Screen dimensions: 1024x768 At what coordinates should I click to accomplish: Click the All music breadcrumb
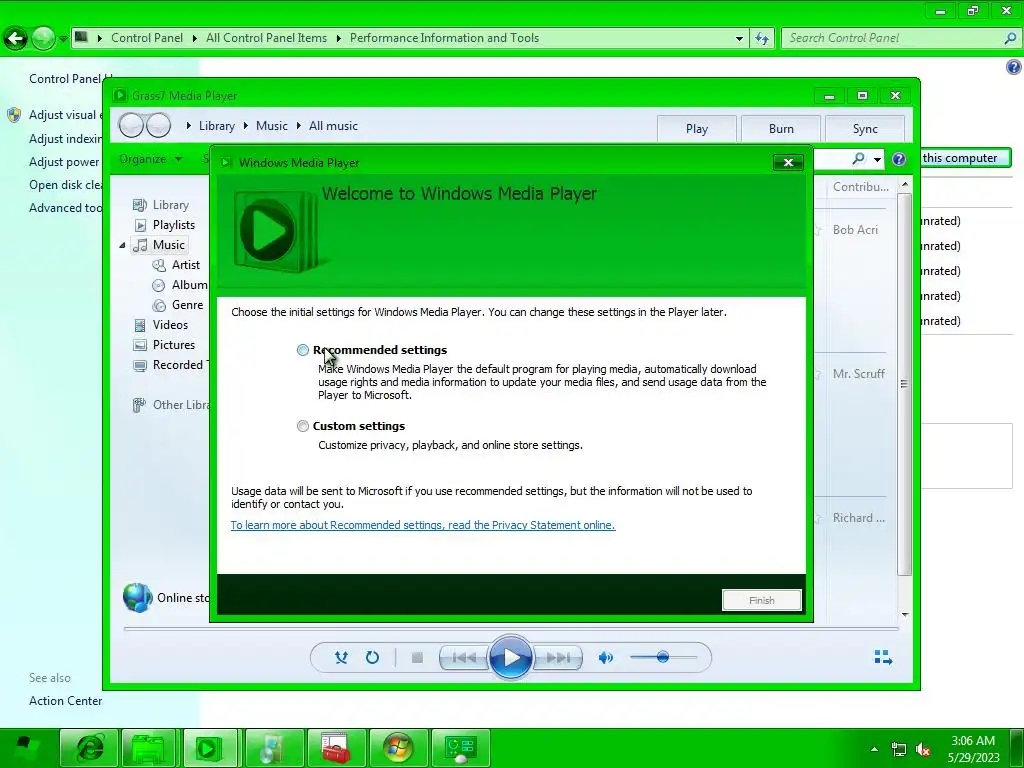click(x=333, y=126)
